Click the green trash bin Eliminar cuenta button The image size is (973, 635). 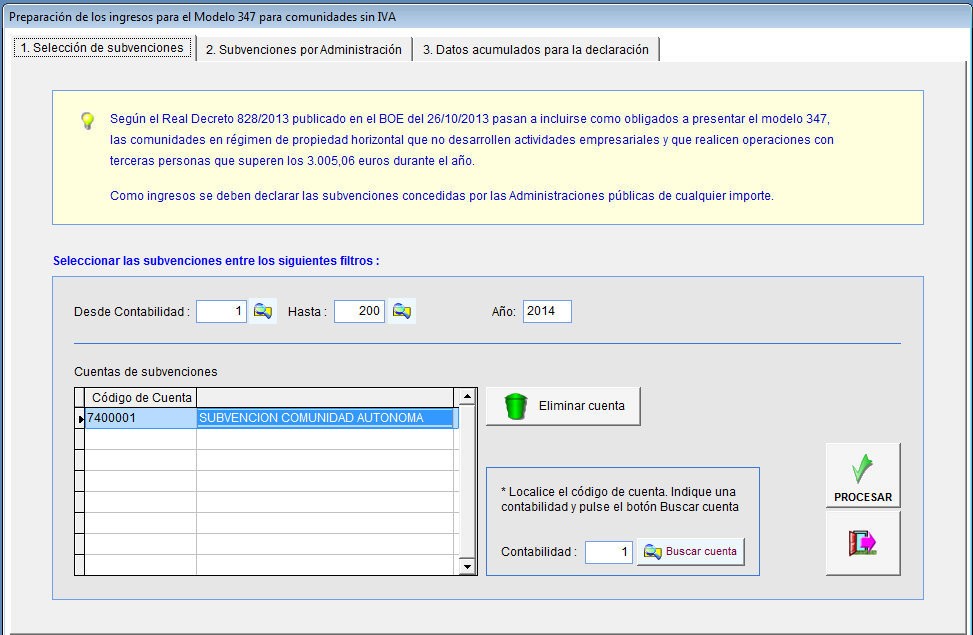point(563,406)
